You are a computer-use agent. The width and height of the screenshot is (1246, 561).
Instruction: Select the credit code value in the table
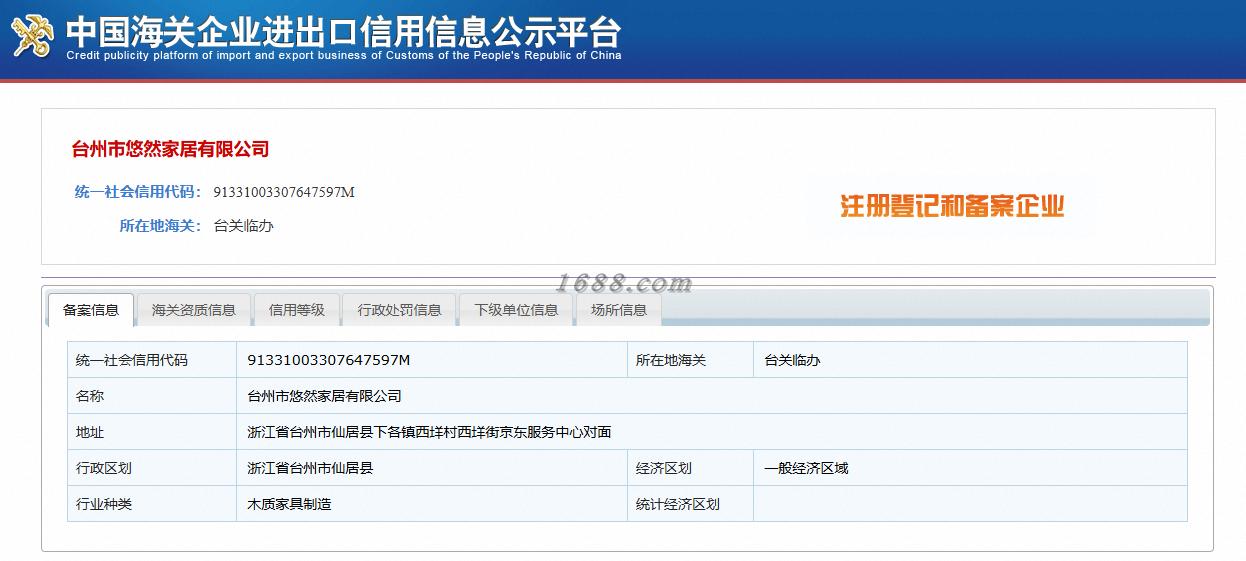[x=329, y=360]
